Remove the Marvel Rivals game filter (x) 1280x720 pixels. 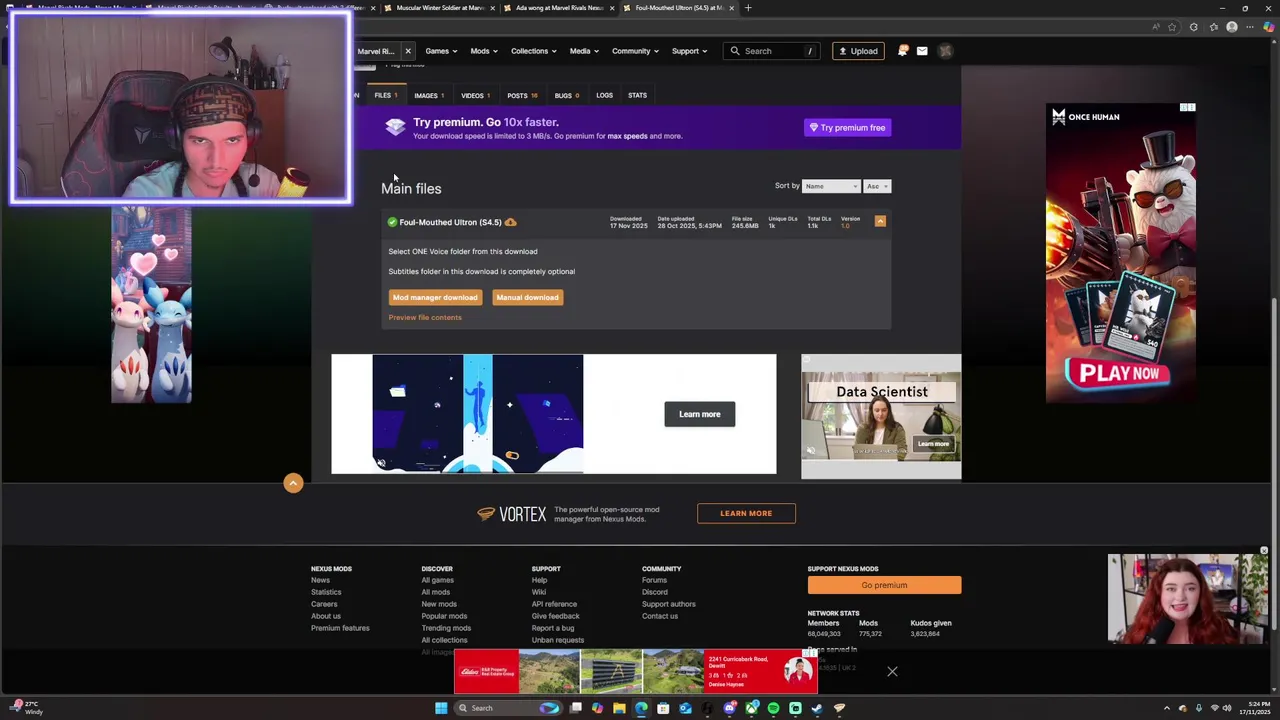click(x=408, y=51)
